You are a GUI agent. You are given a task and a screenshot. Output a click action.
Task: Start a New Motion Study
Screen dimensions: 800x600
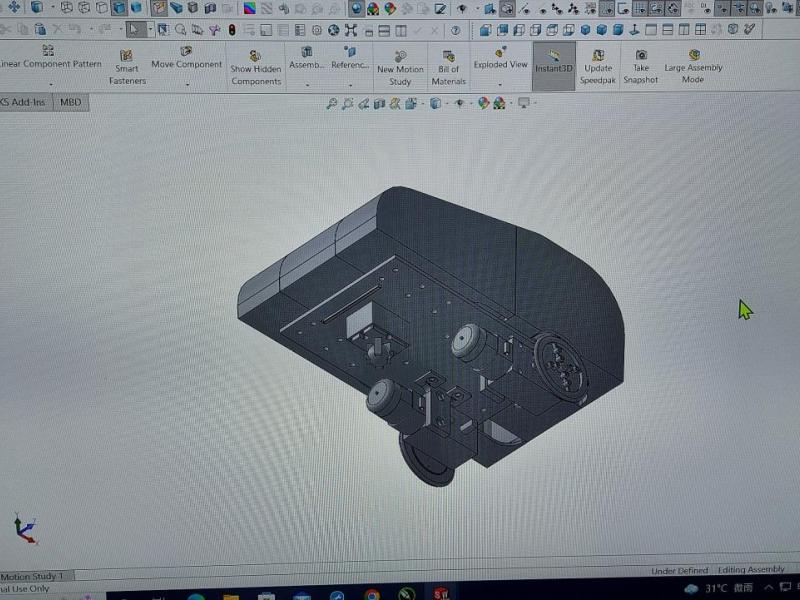click(x=400, y=68)
